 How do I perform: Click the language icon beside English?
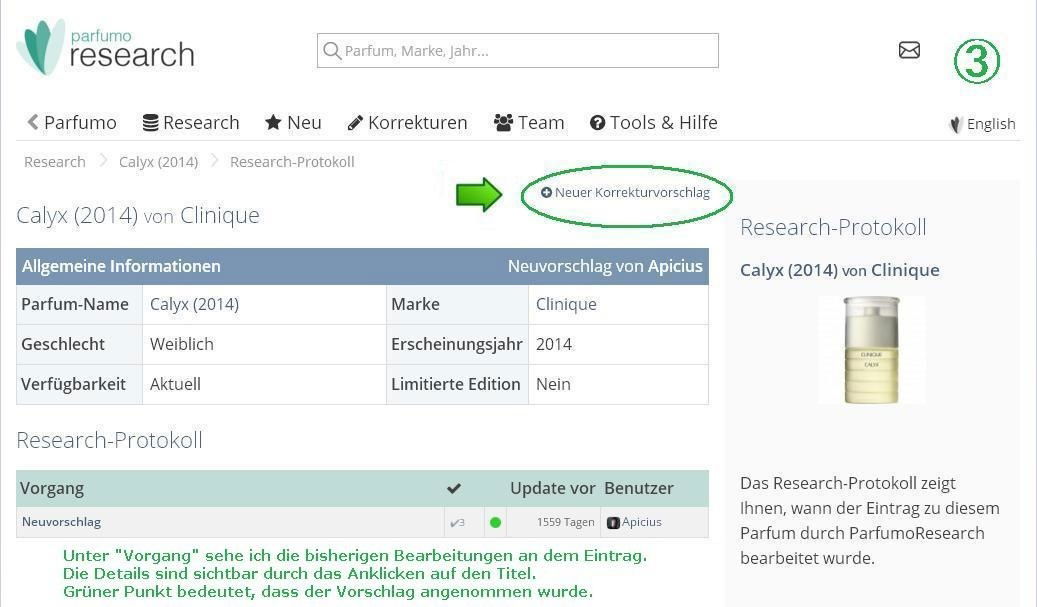point(956,124)
